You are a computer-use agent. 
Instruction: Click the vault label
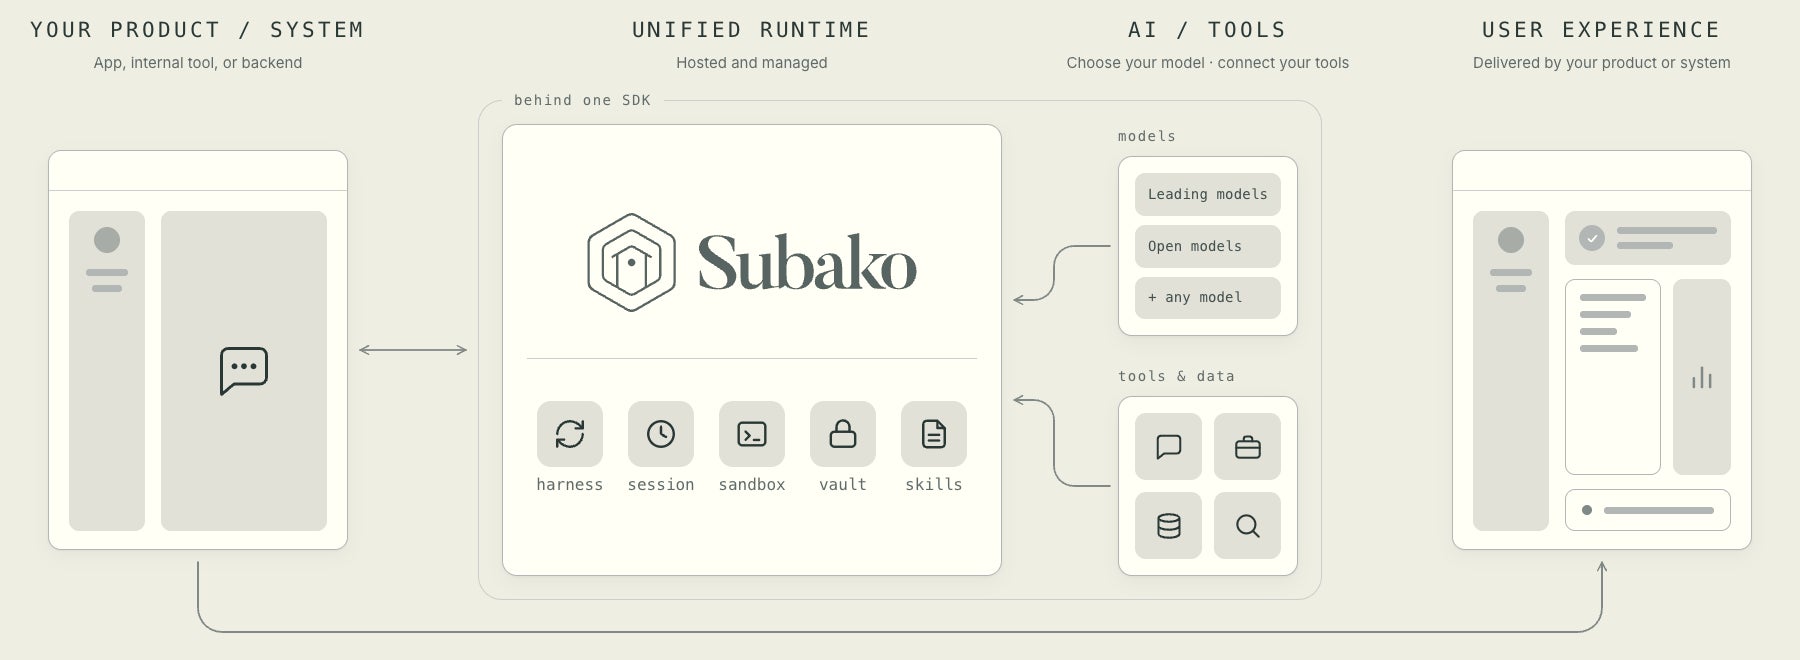[843, 484]
